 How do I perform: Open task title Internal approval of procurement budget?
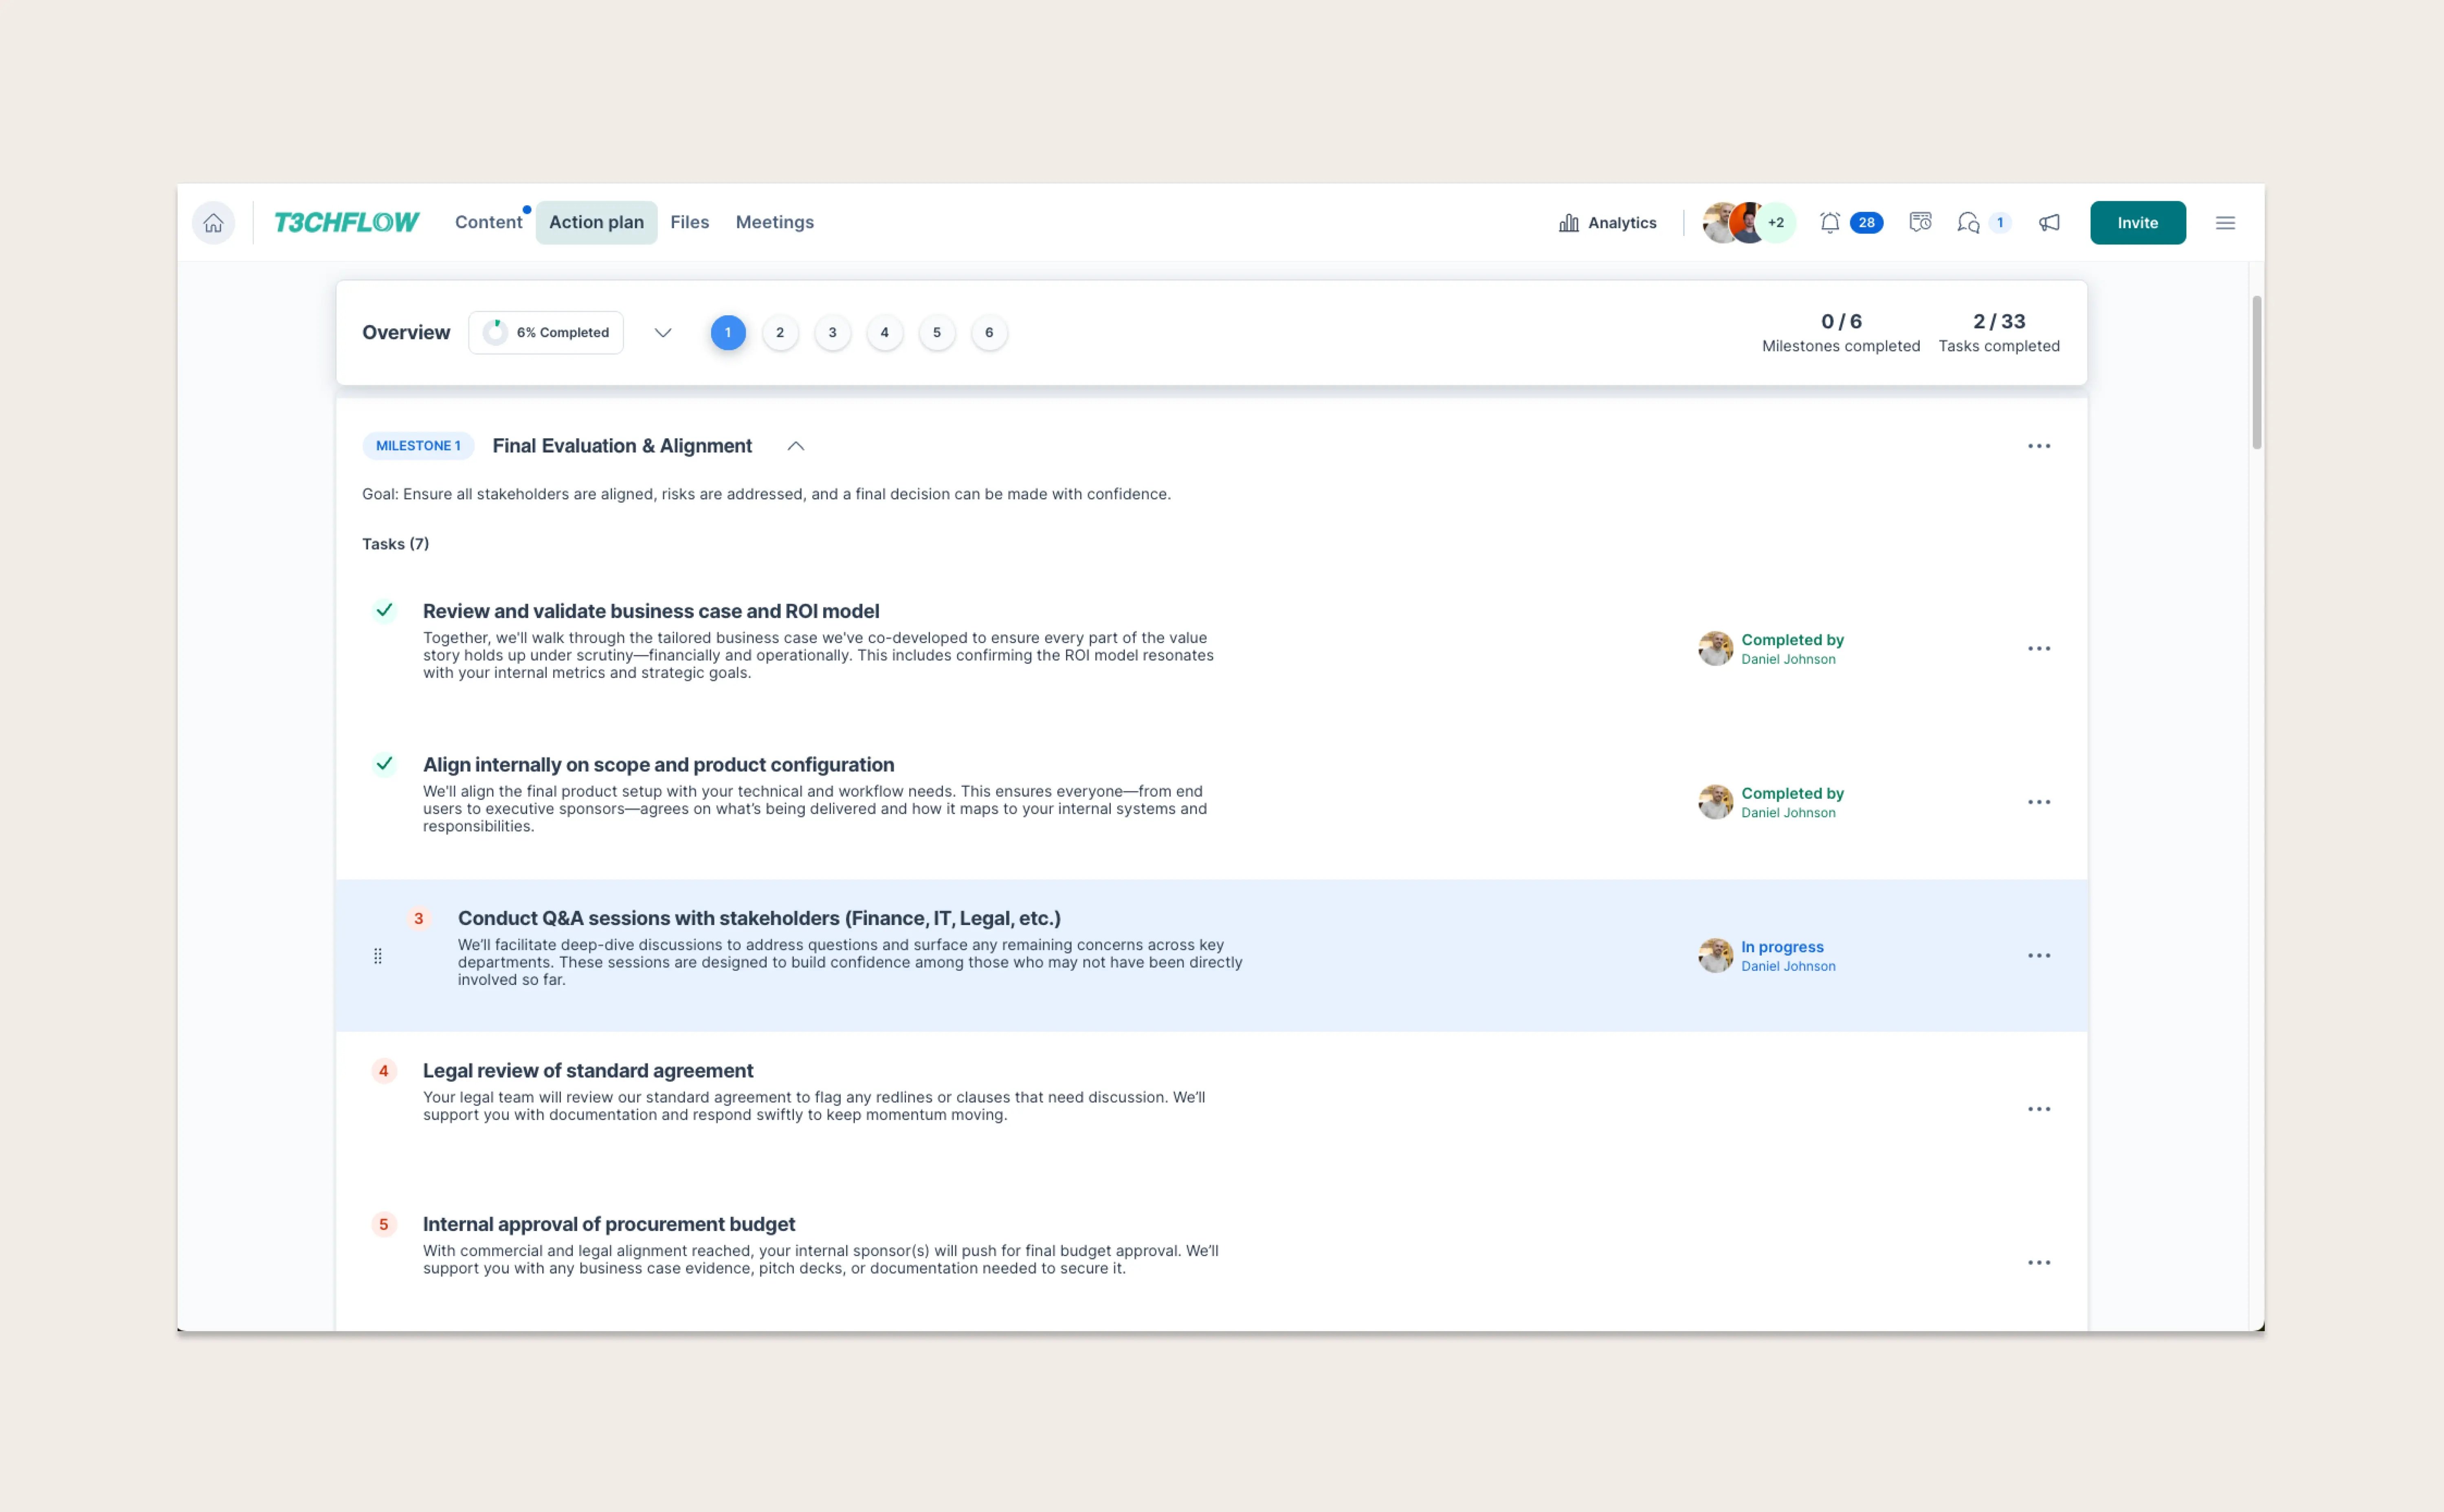click(609, 1225)
